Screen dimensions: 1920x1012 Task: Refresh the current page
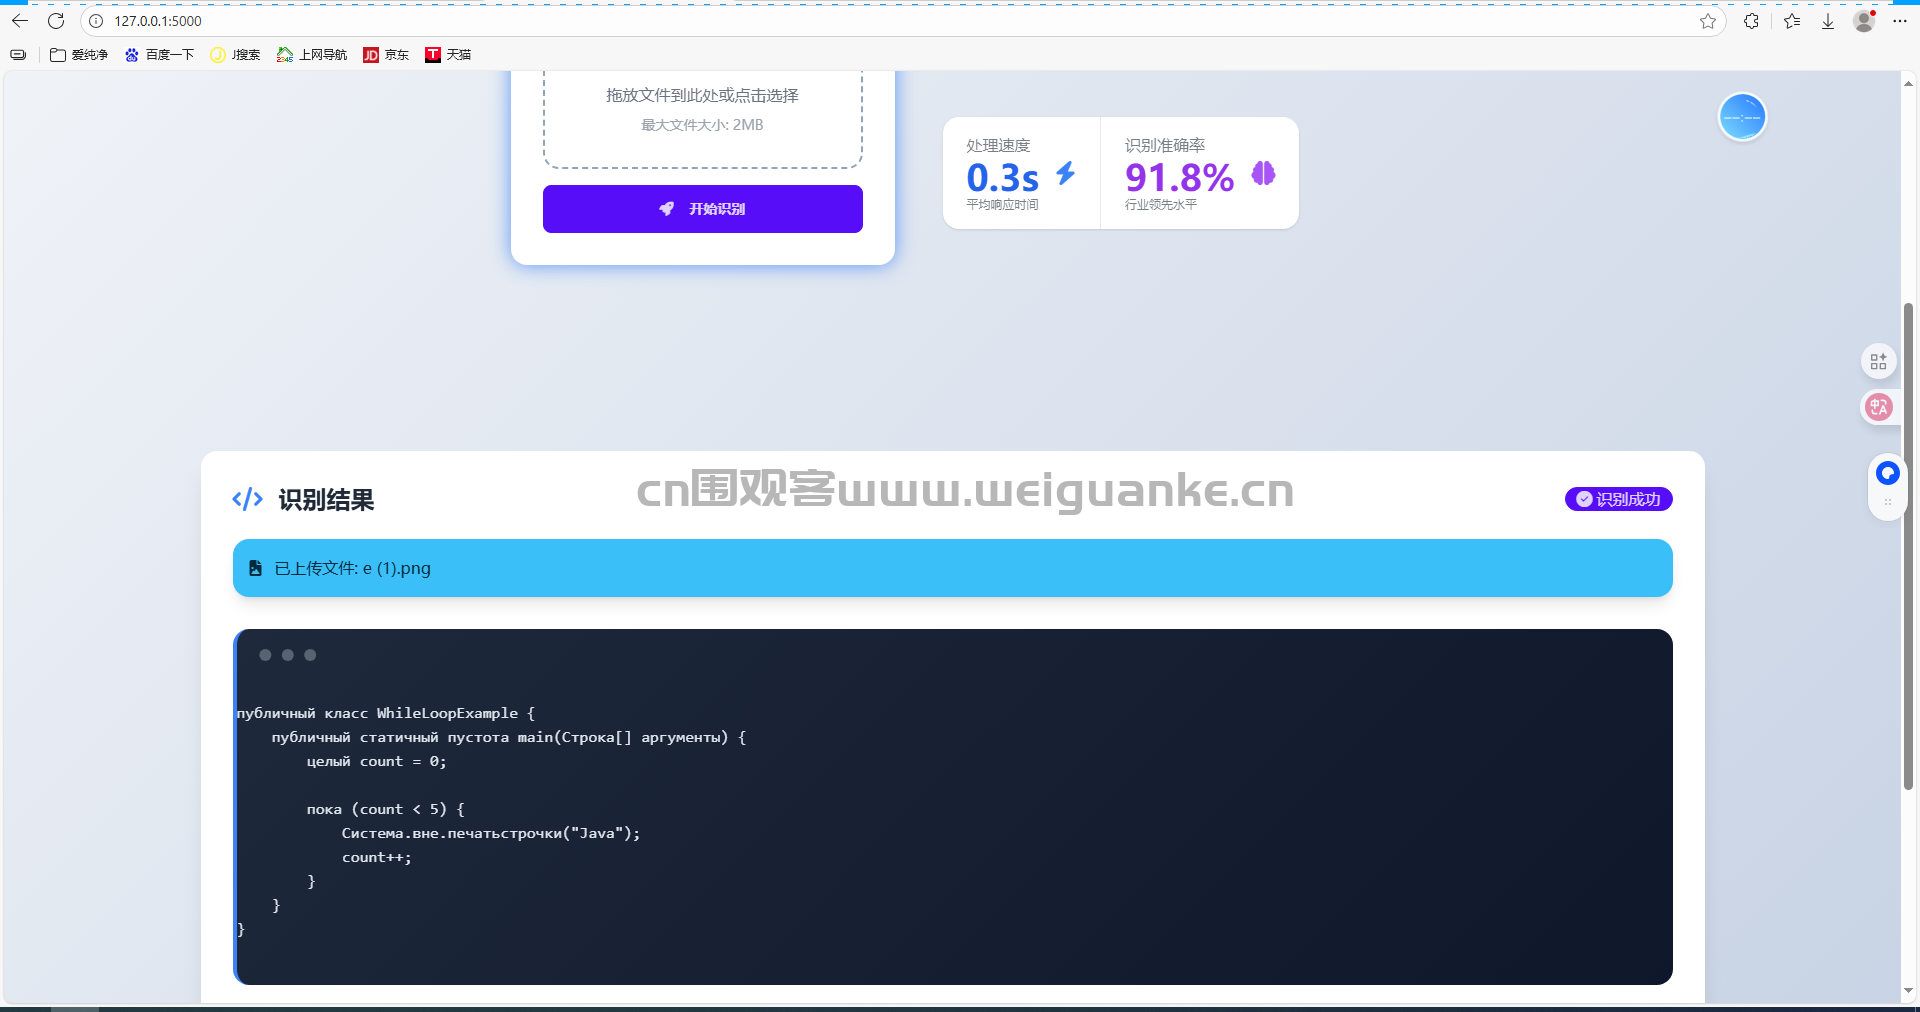(x=56, y=21)
